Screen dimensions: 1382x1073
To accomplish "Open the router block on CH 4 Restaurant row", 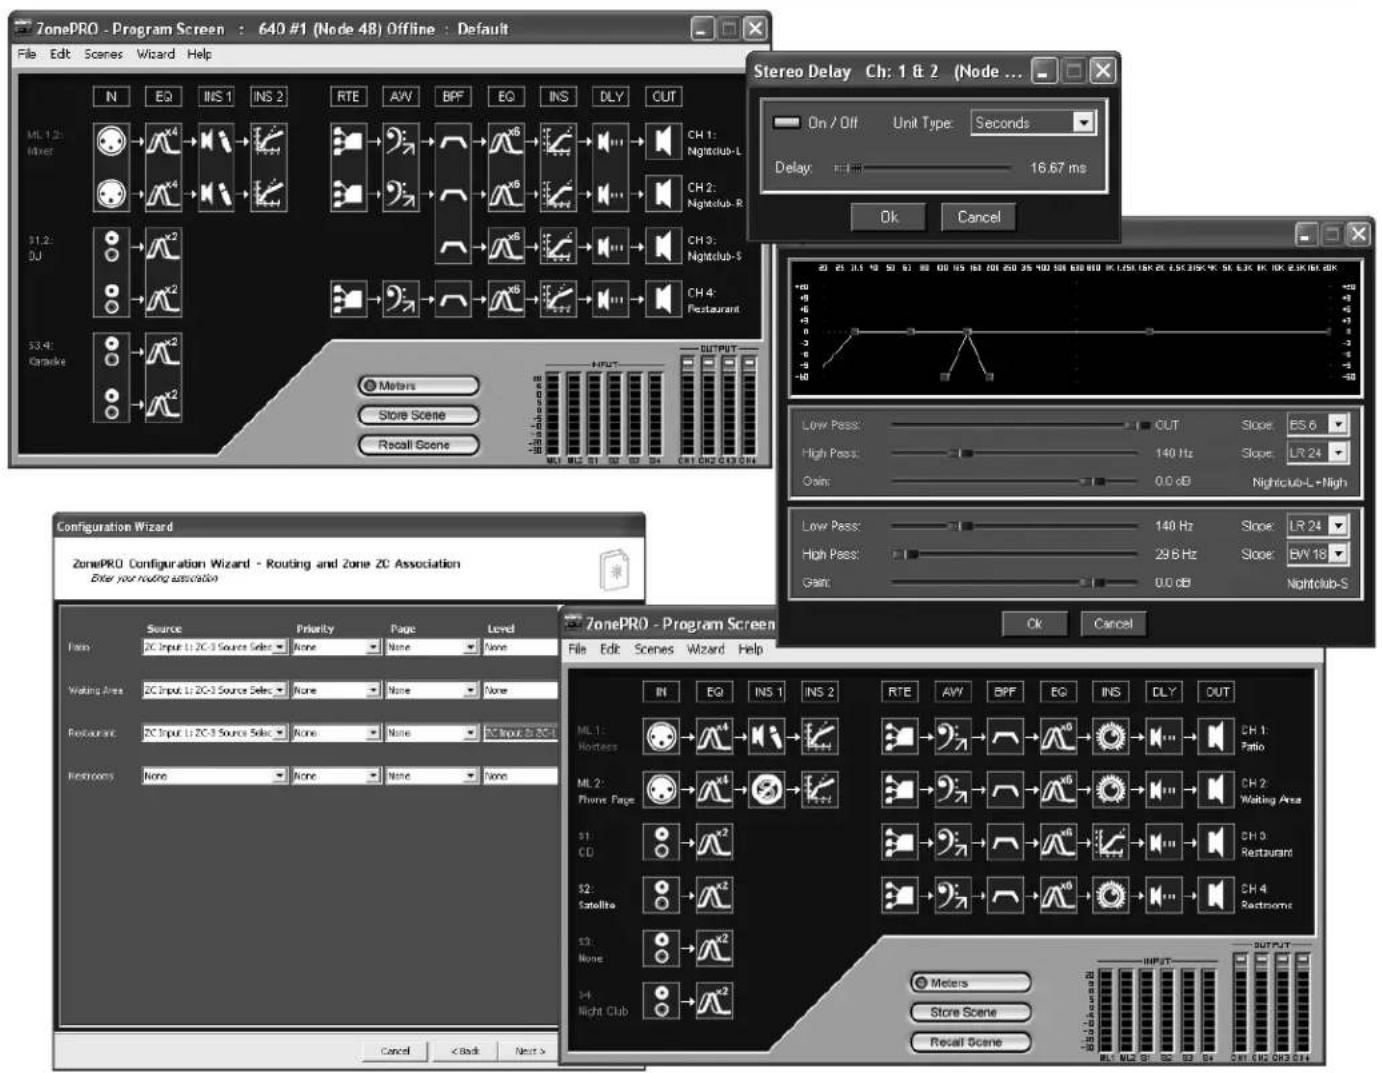I will [347, 298].
